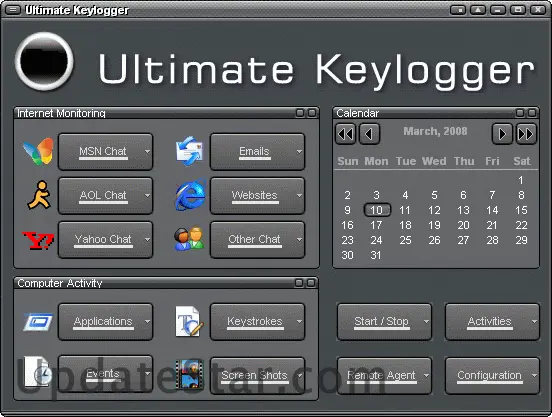Toggle Internet Monitoring panel right square button
This screenshot has height=417, width=552.
tap(312, 113)
